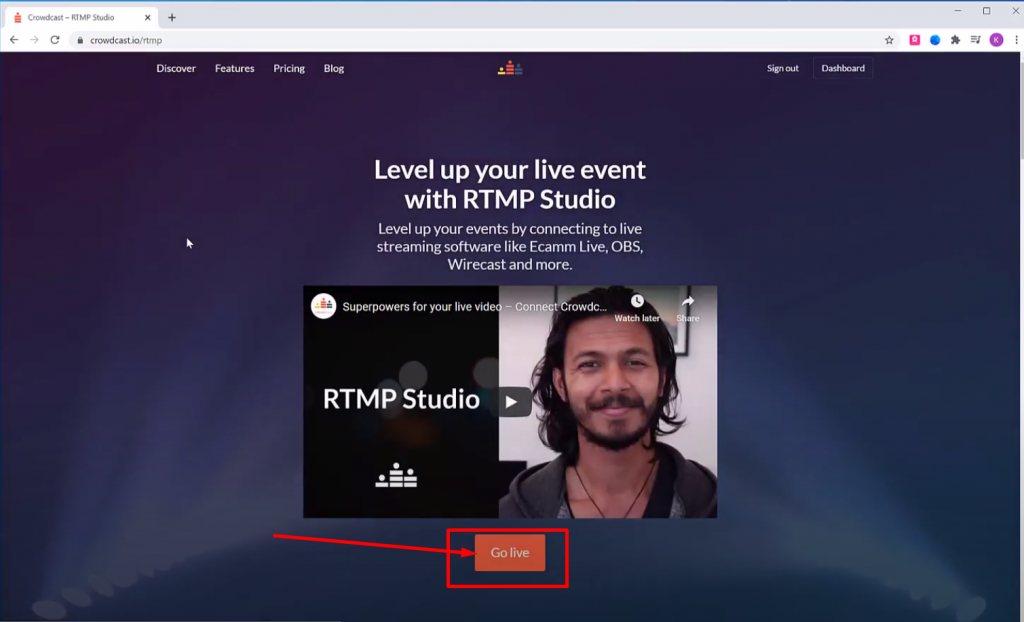Click the page vertical scrollbar
This screenshot has height=622, width=1024.
(x=1021, y=336)
